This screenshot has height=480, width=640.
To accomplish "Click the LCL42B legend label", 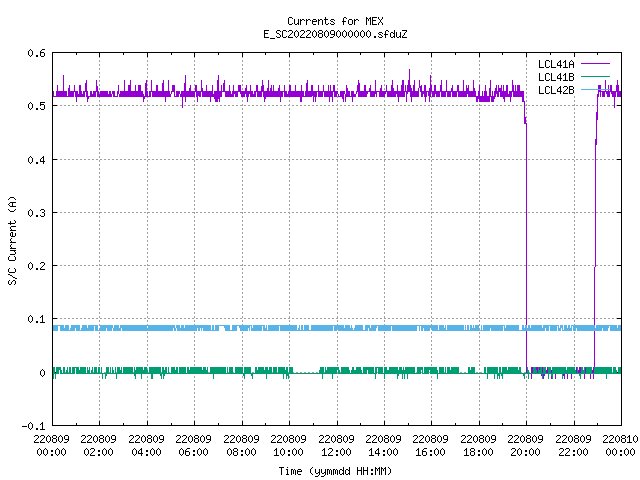I will [556, 90].
